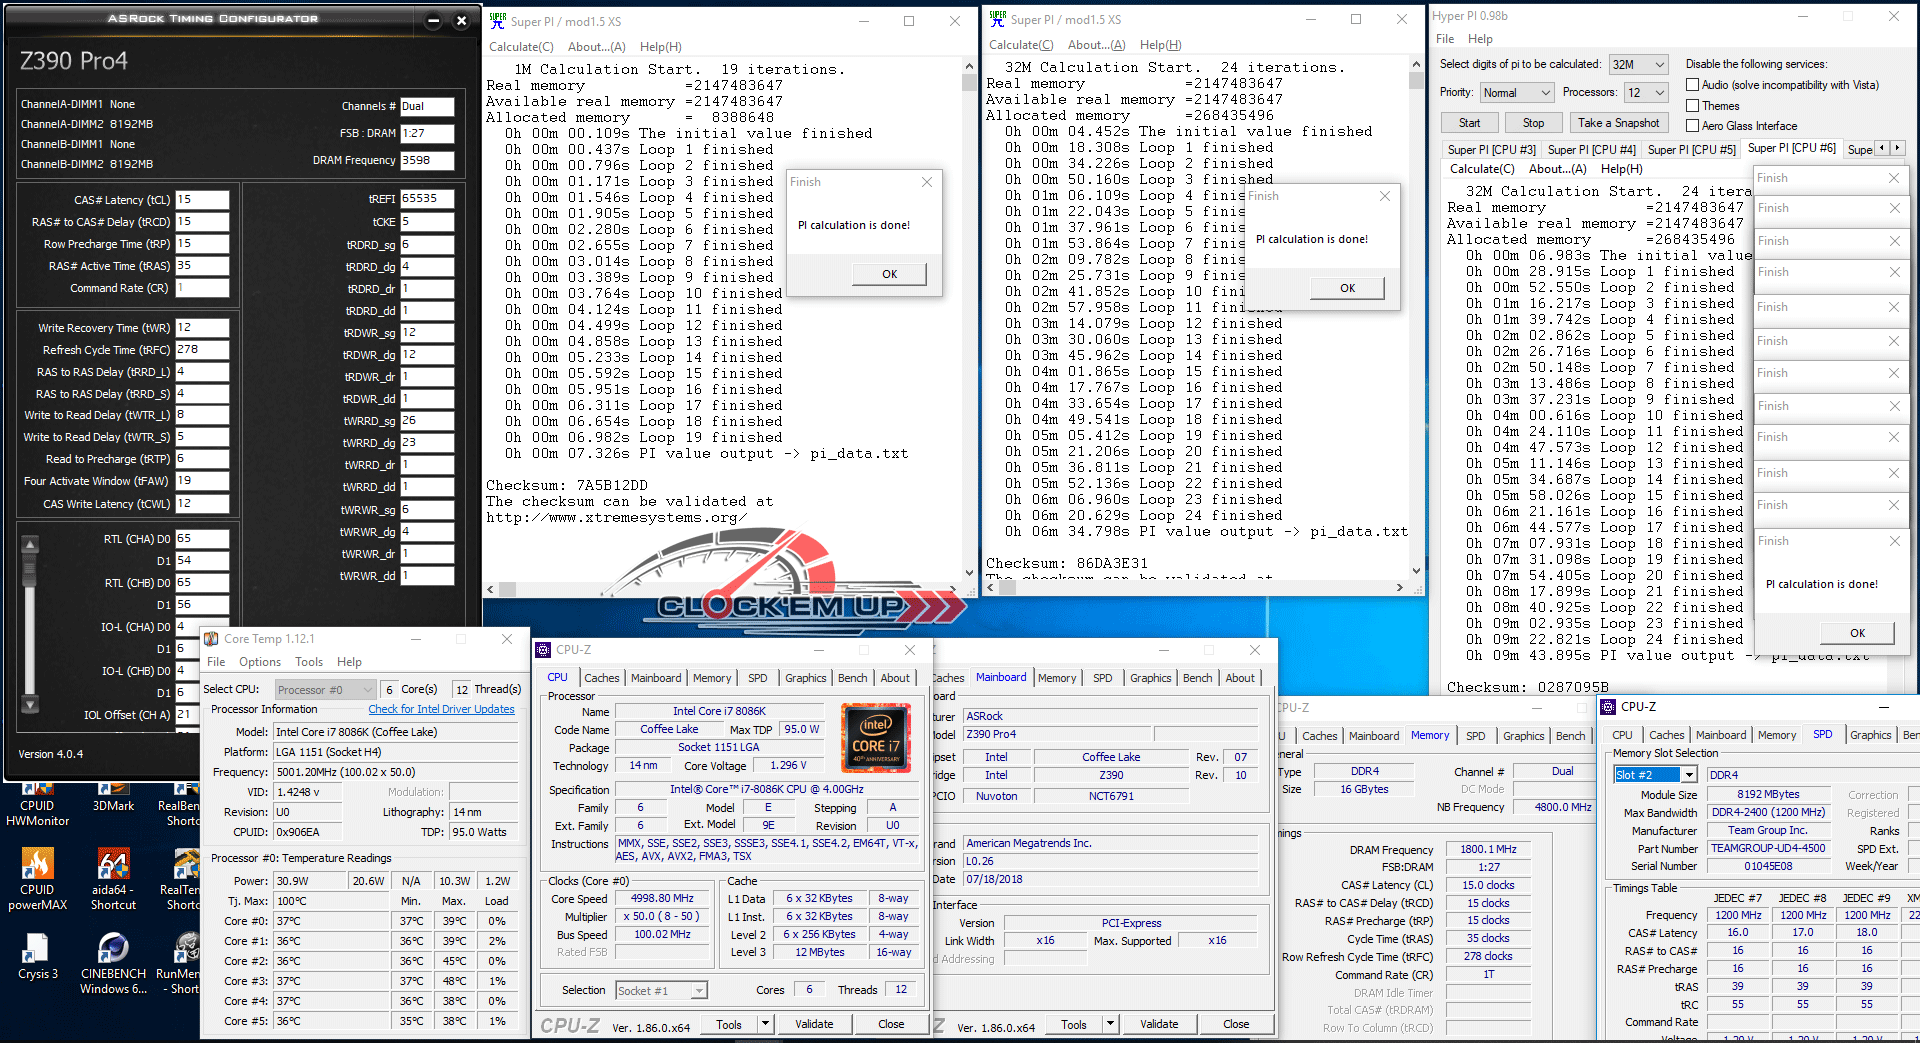Enable Audio service disable checkbox
Image resolution: width=1920 pixels, height=1043 pixels.
coord(1693,85)
